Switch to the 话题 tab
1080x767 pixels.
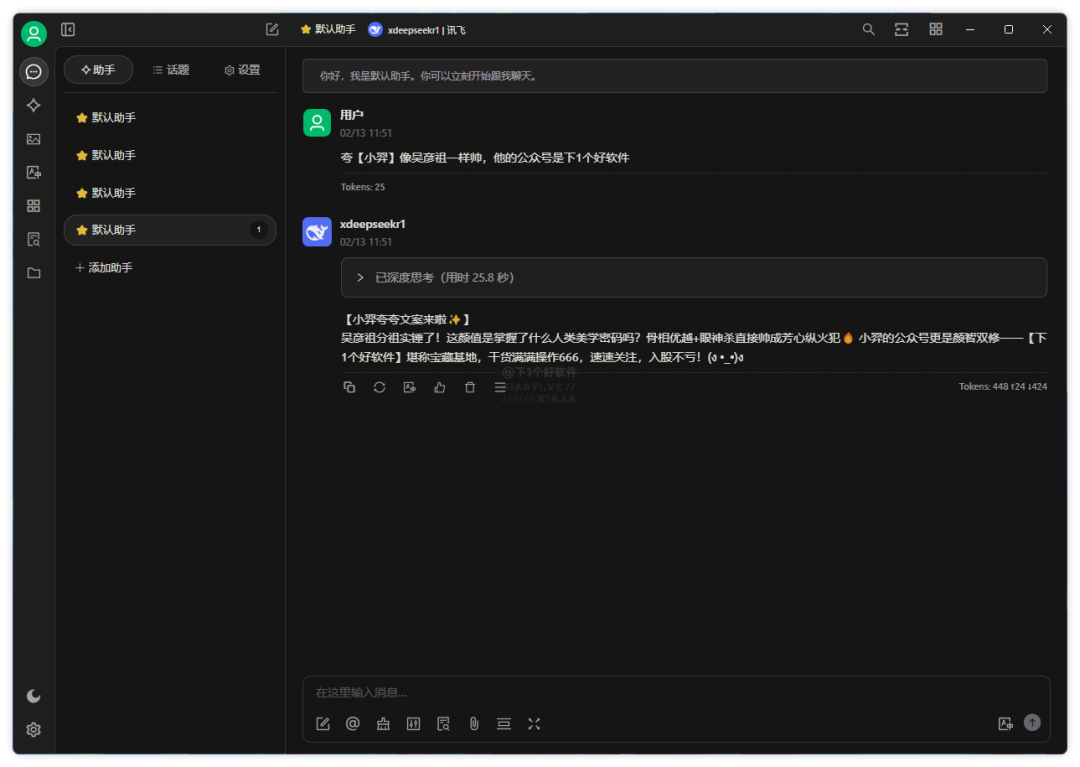(171, 70)
